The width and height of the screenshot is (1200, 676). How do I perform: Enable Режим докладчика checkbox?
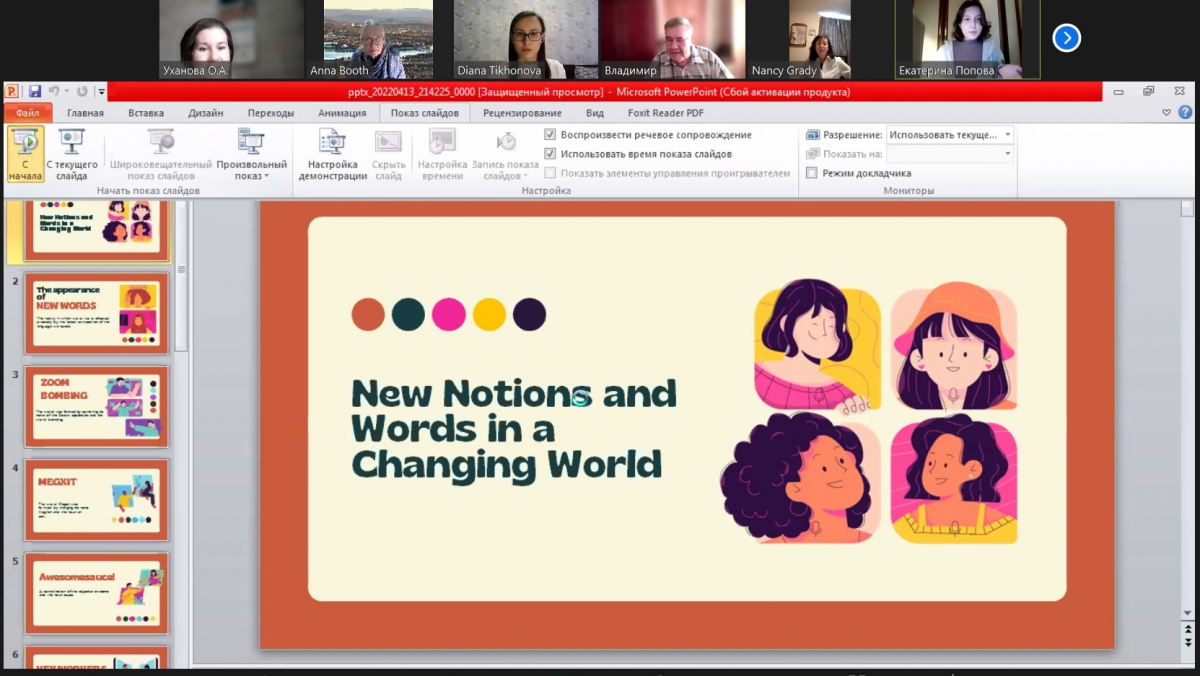point(812,173)
